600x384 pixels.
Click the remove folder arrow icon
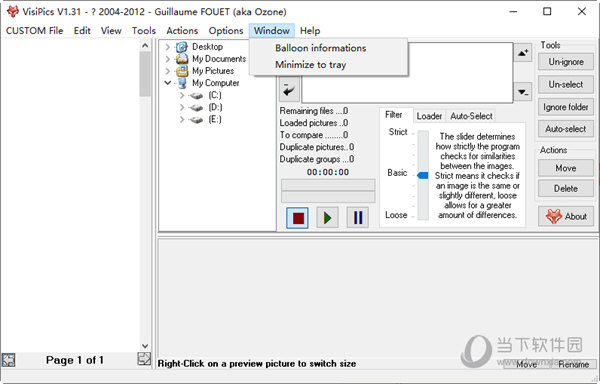pos(523,92)
